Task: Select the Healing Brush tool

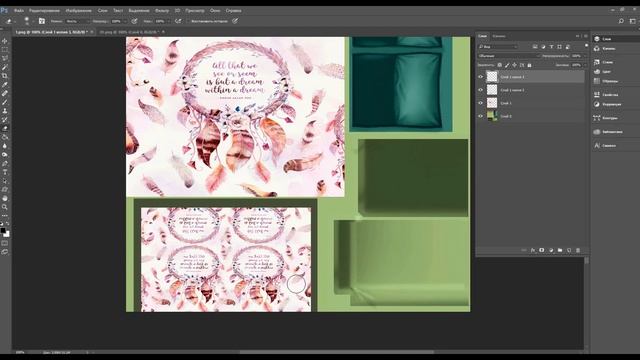Action: point(5,93)
